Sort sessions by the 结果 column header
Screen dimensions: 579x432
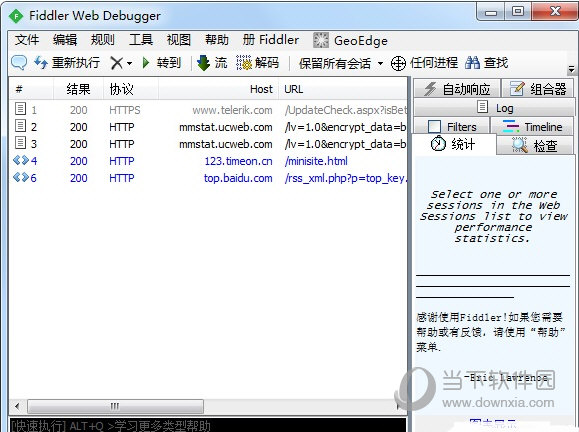pos(78,89)
